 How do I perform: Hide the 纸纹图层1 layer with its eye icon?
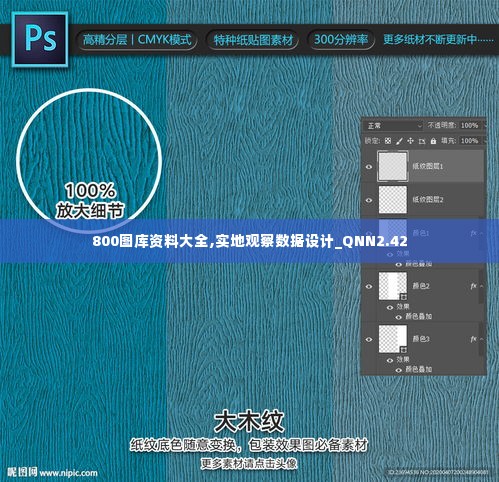pos(369,166)
